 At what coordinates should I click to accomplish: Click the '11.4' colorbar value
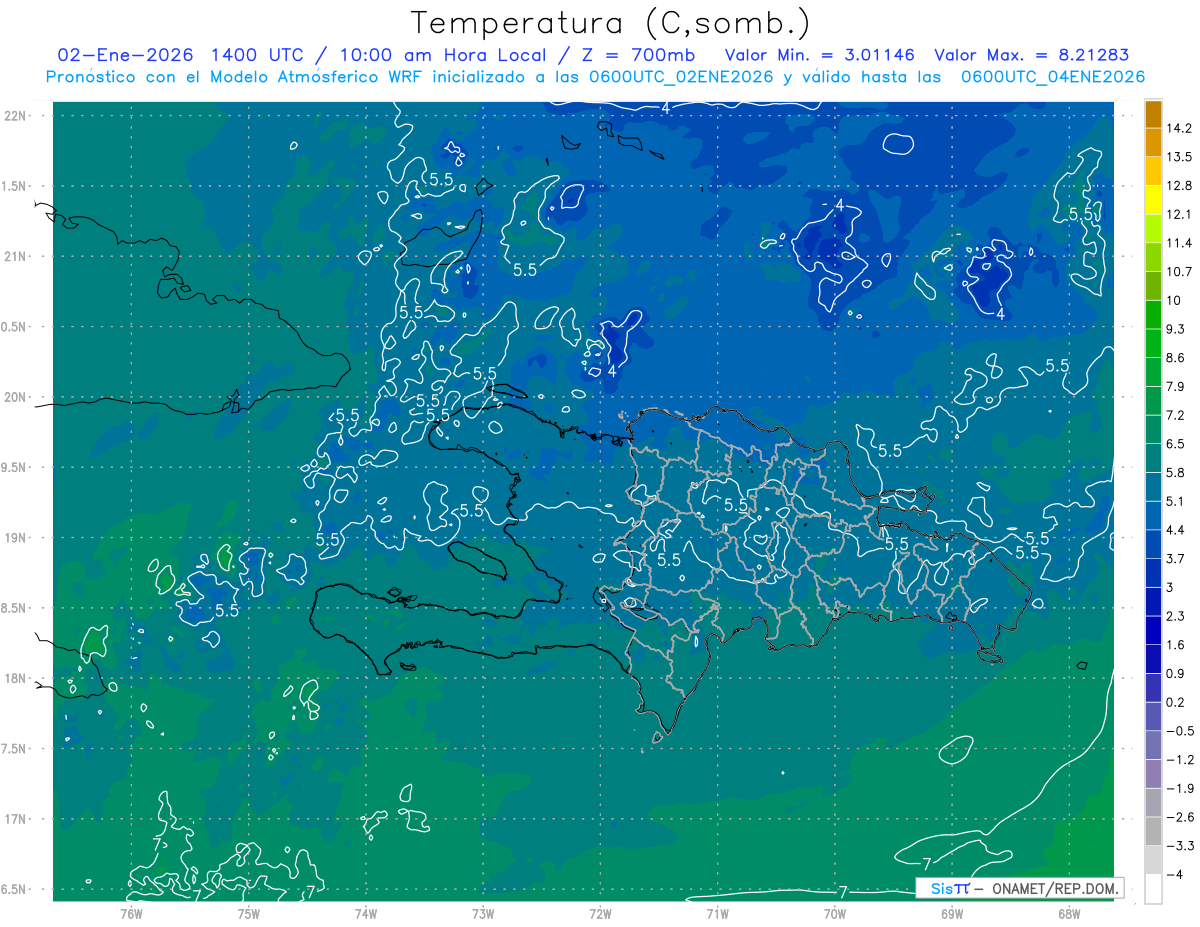click(x=1179, y=243)
